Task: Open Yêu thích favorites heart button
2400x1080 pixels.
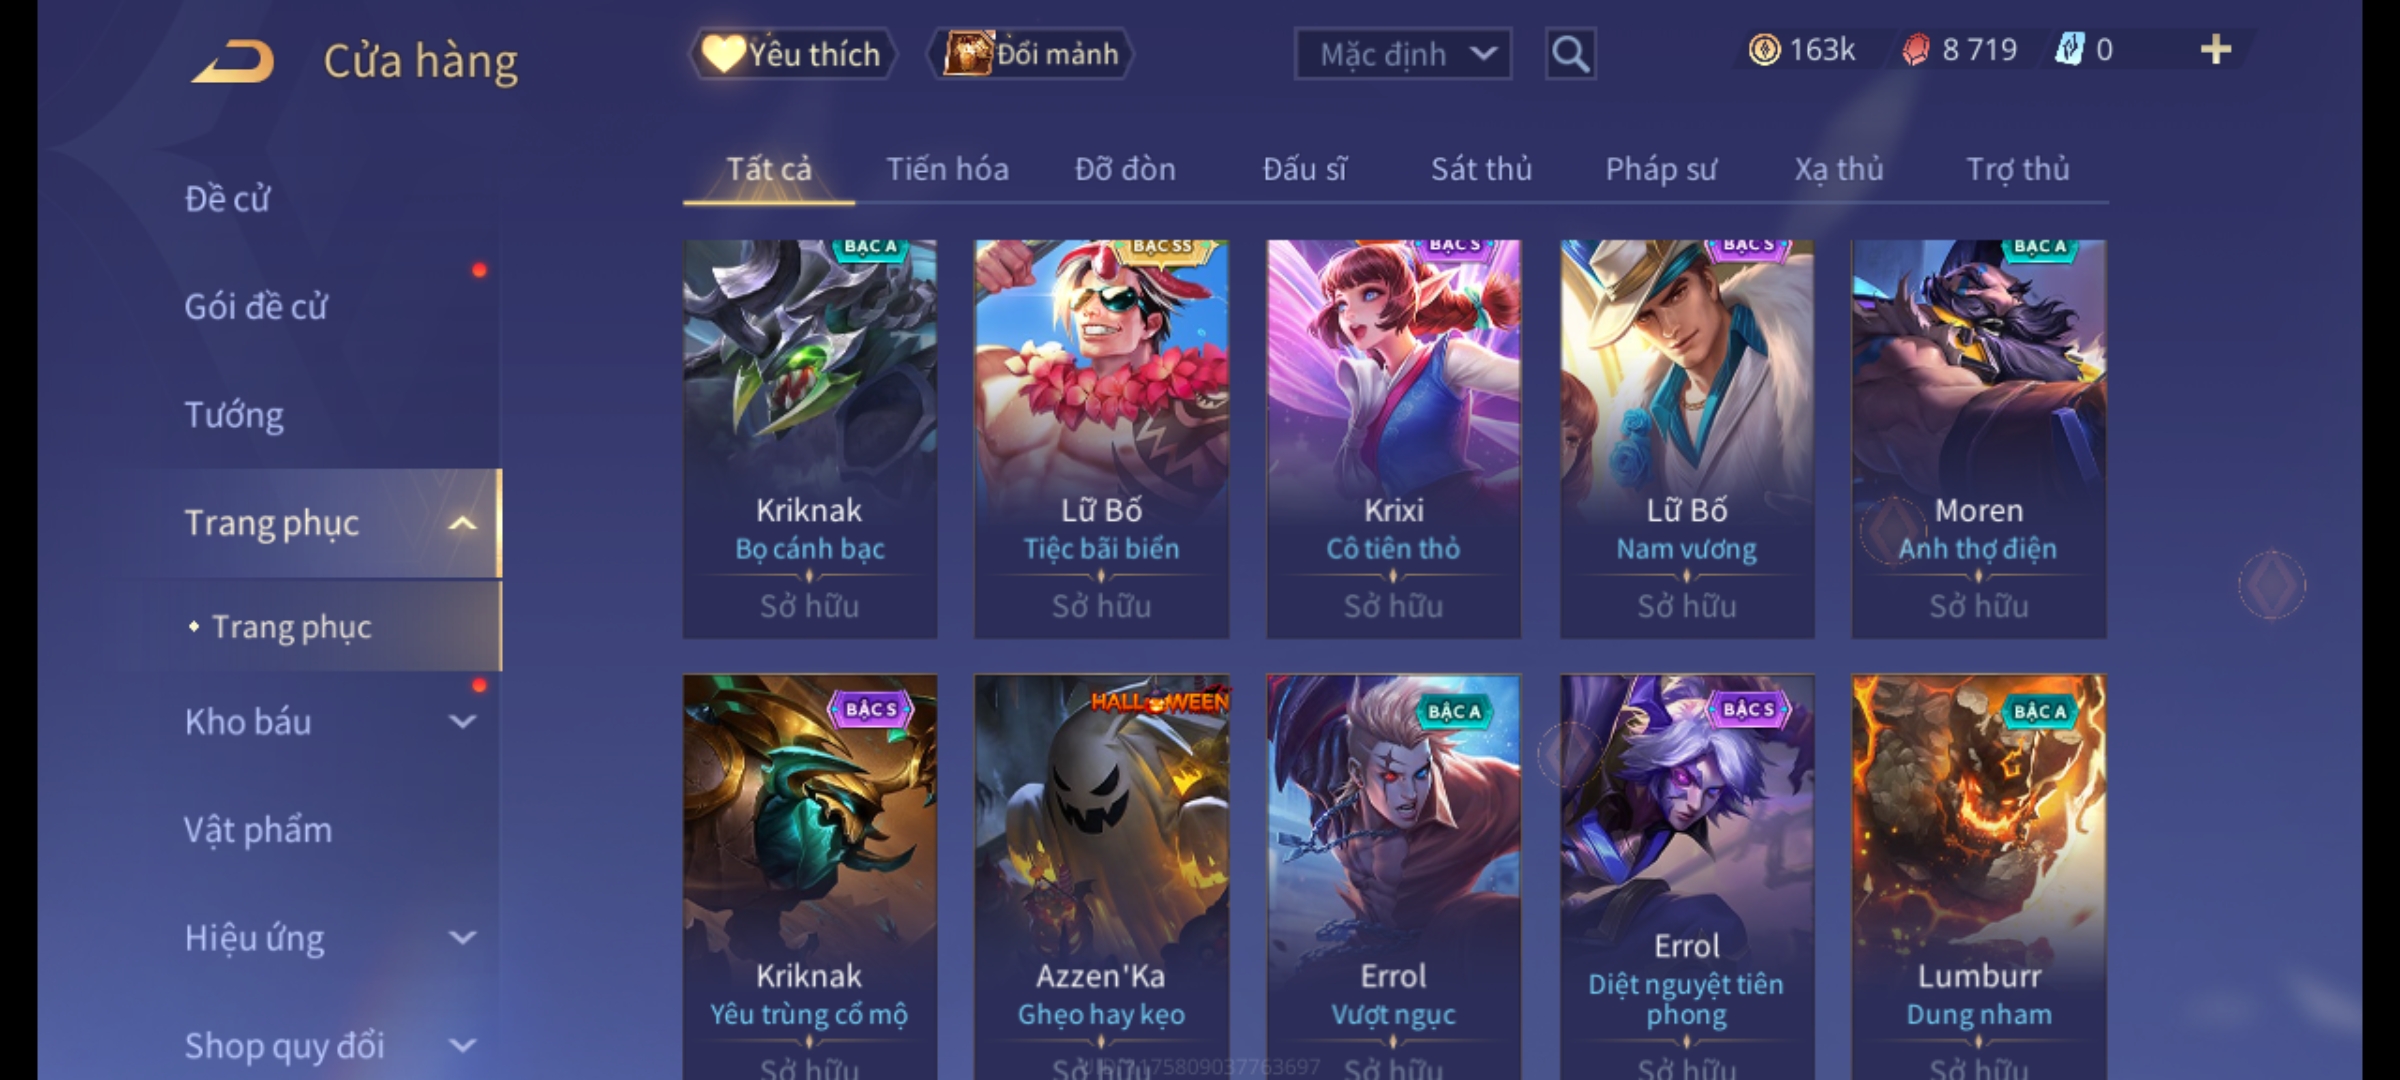Action: coord(792,54)
